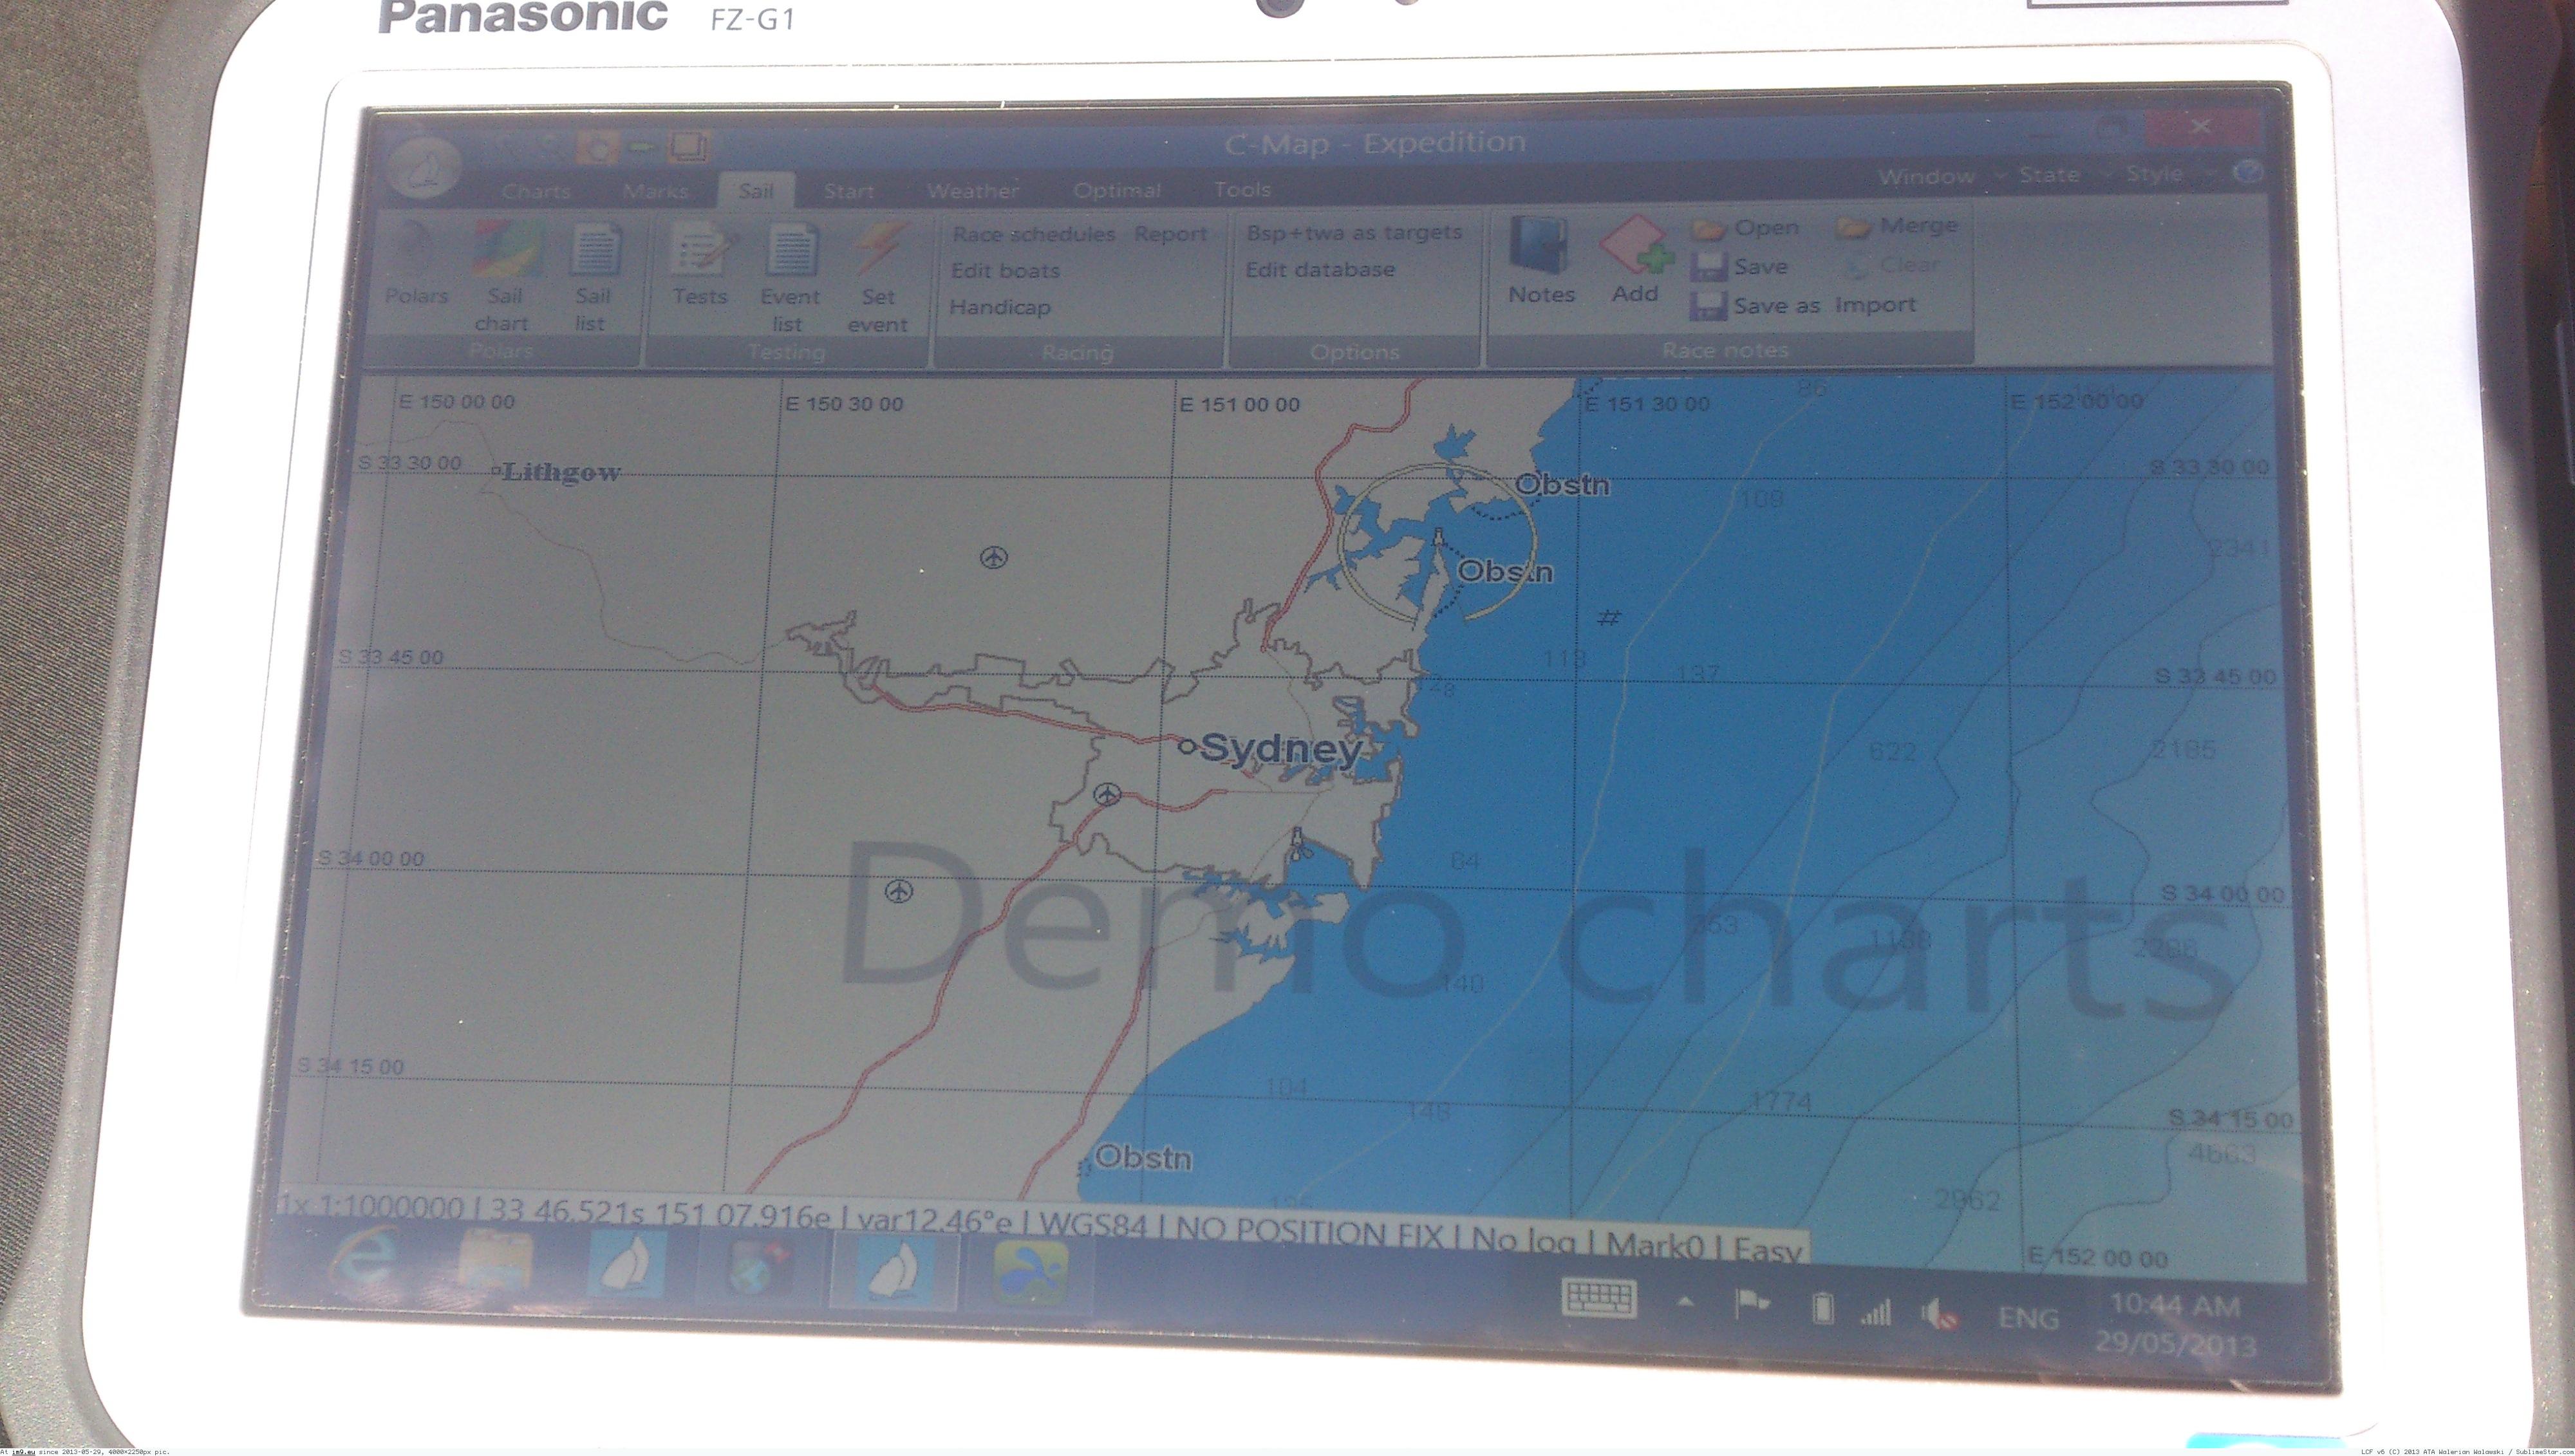Click the upper Obstn label near the bay

coord(1563,485)
